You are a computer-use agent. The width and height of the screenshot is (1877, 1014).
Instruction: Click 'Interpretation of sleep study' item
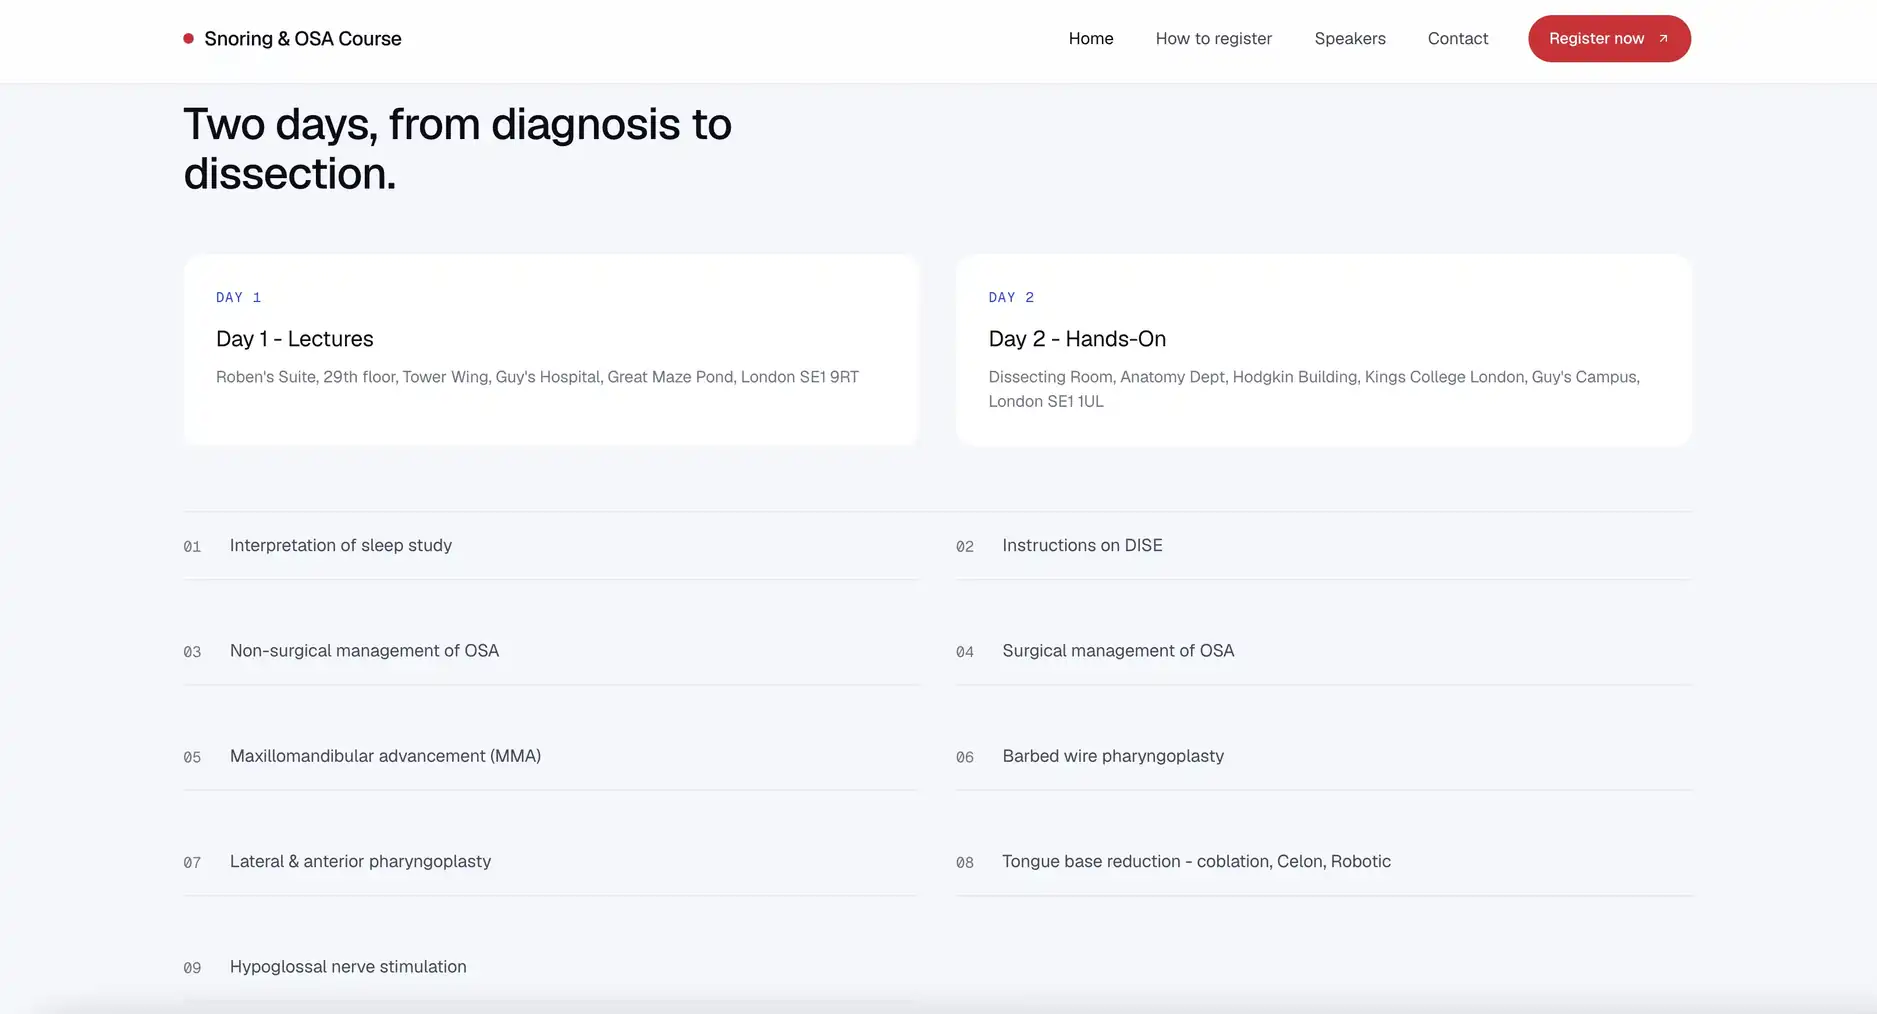click(551, 546)
